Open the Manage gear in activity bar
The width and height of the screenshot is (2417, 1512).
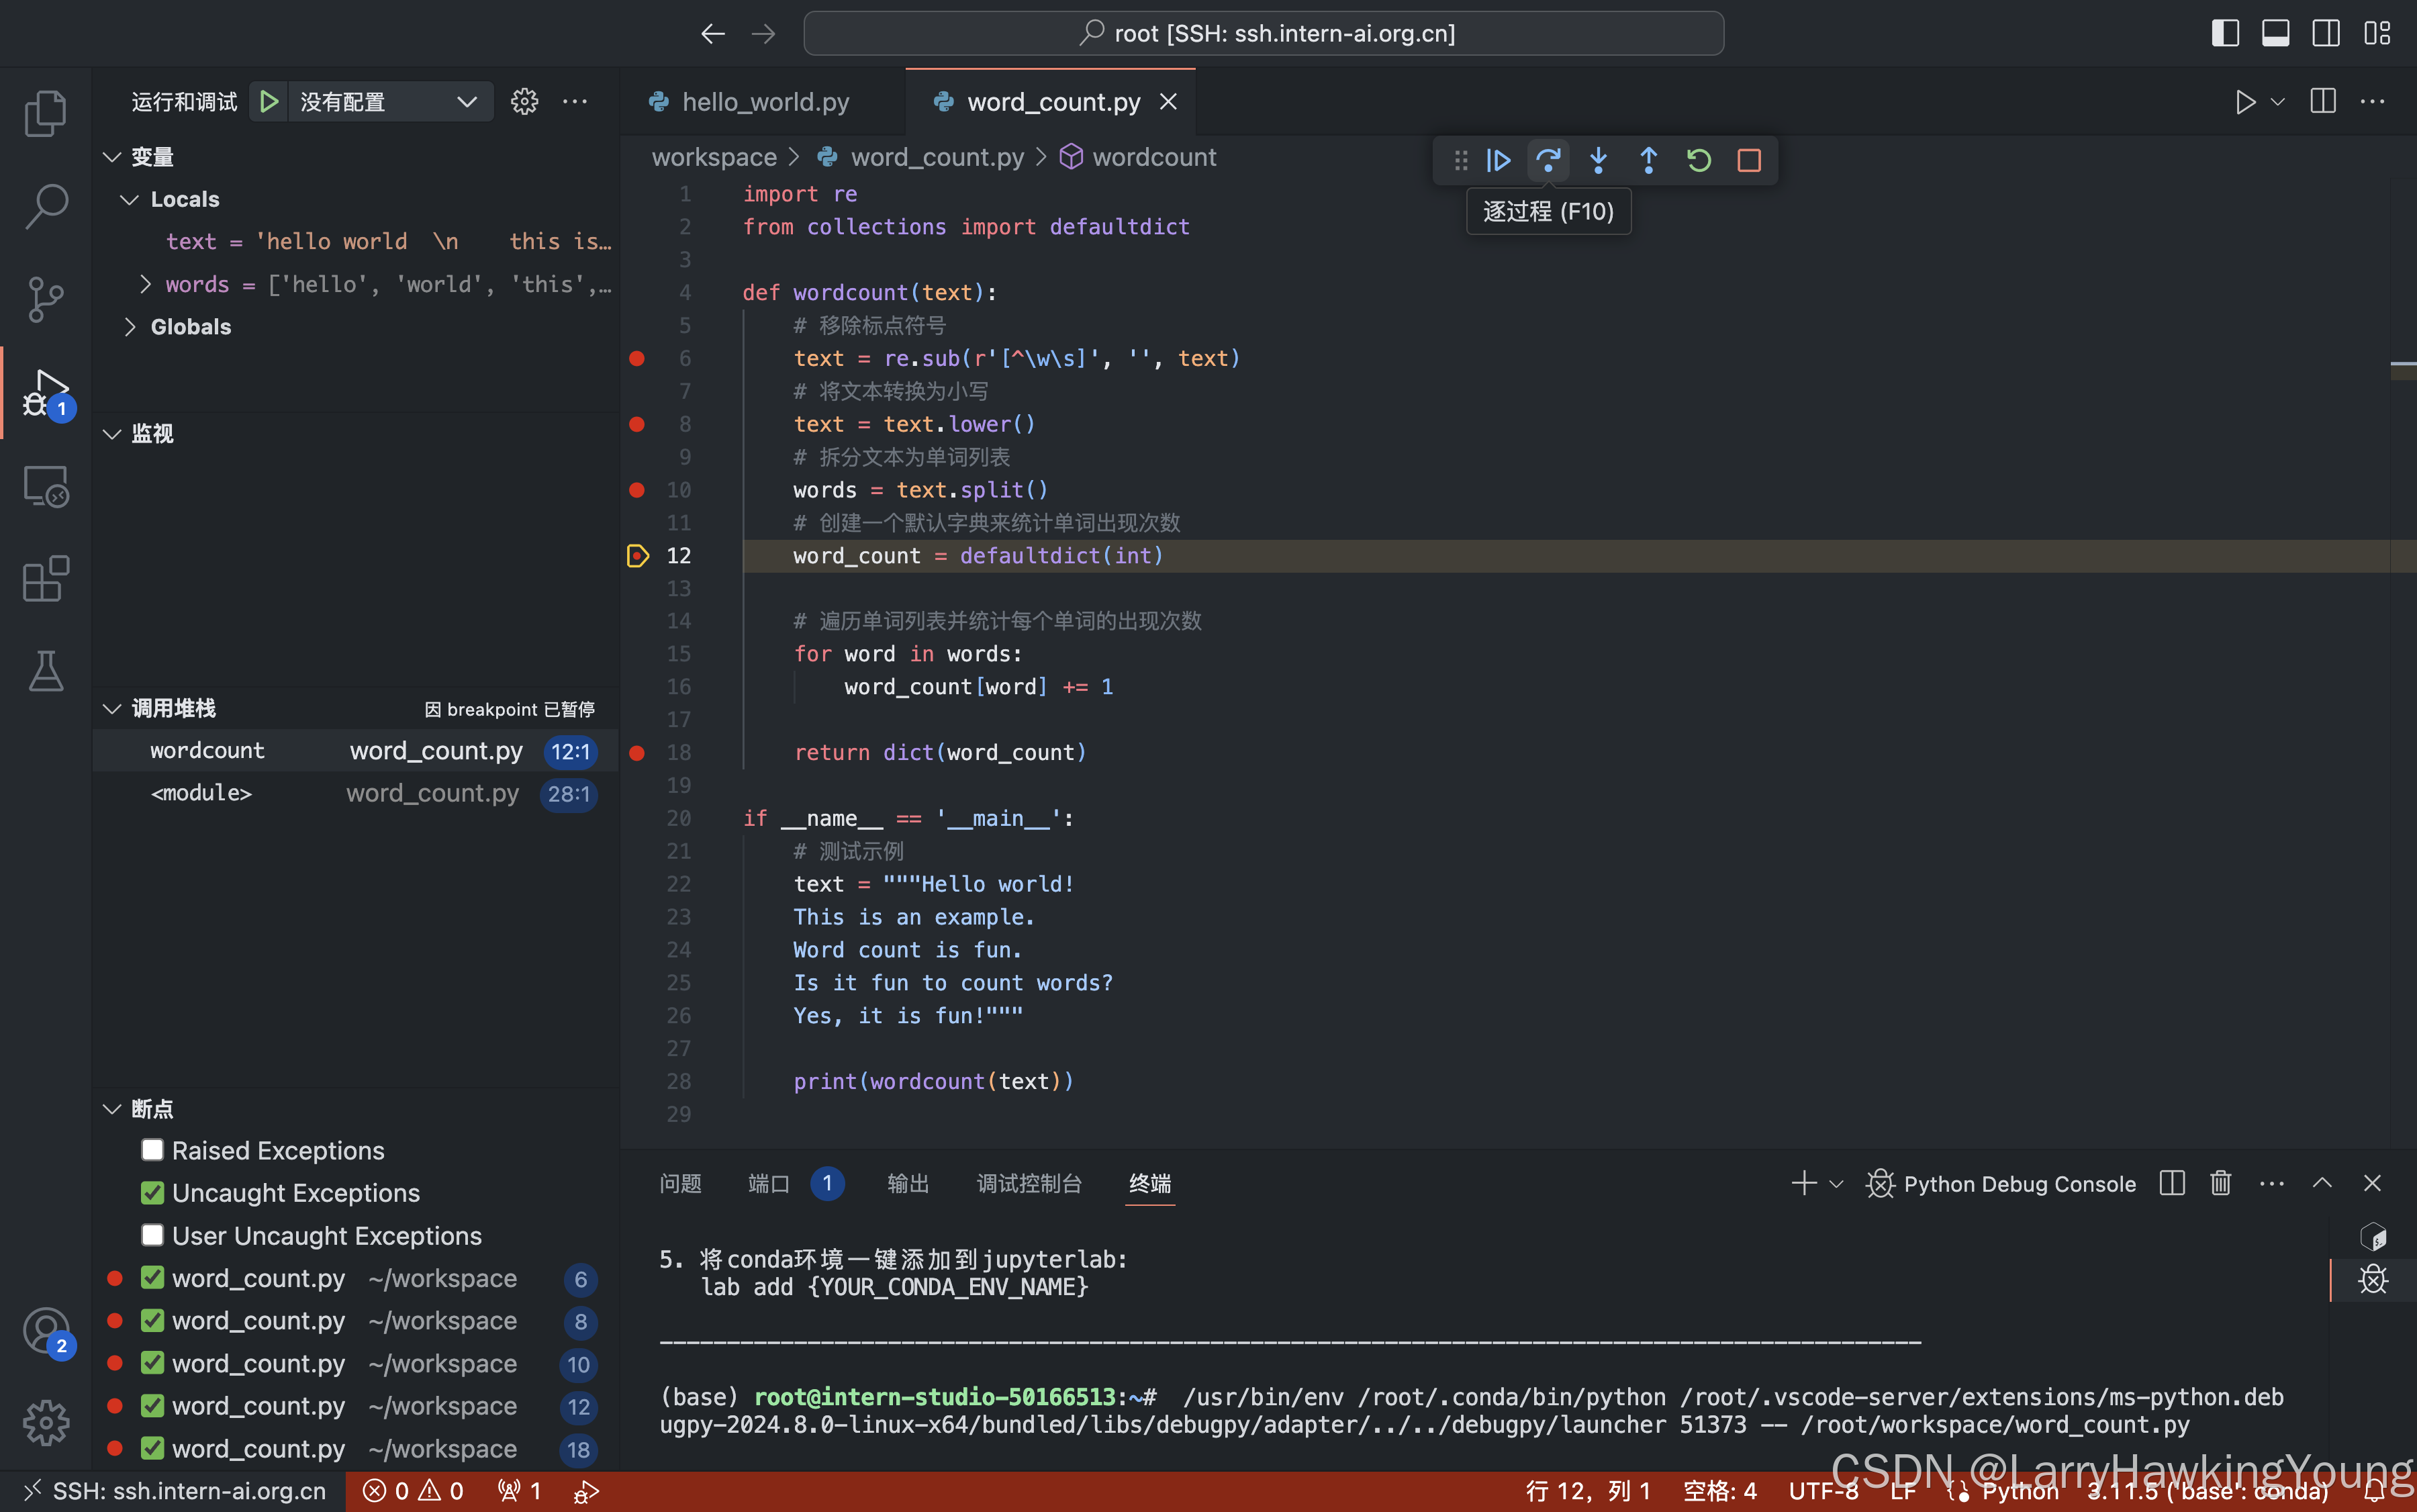coord(46,1422)
